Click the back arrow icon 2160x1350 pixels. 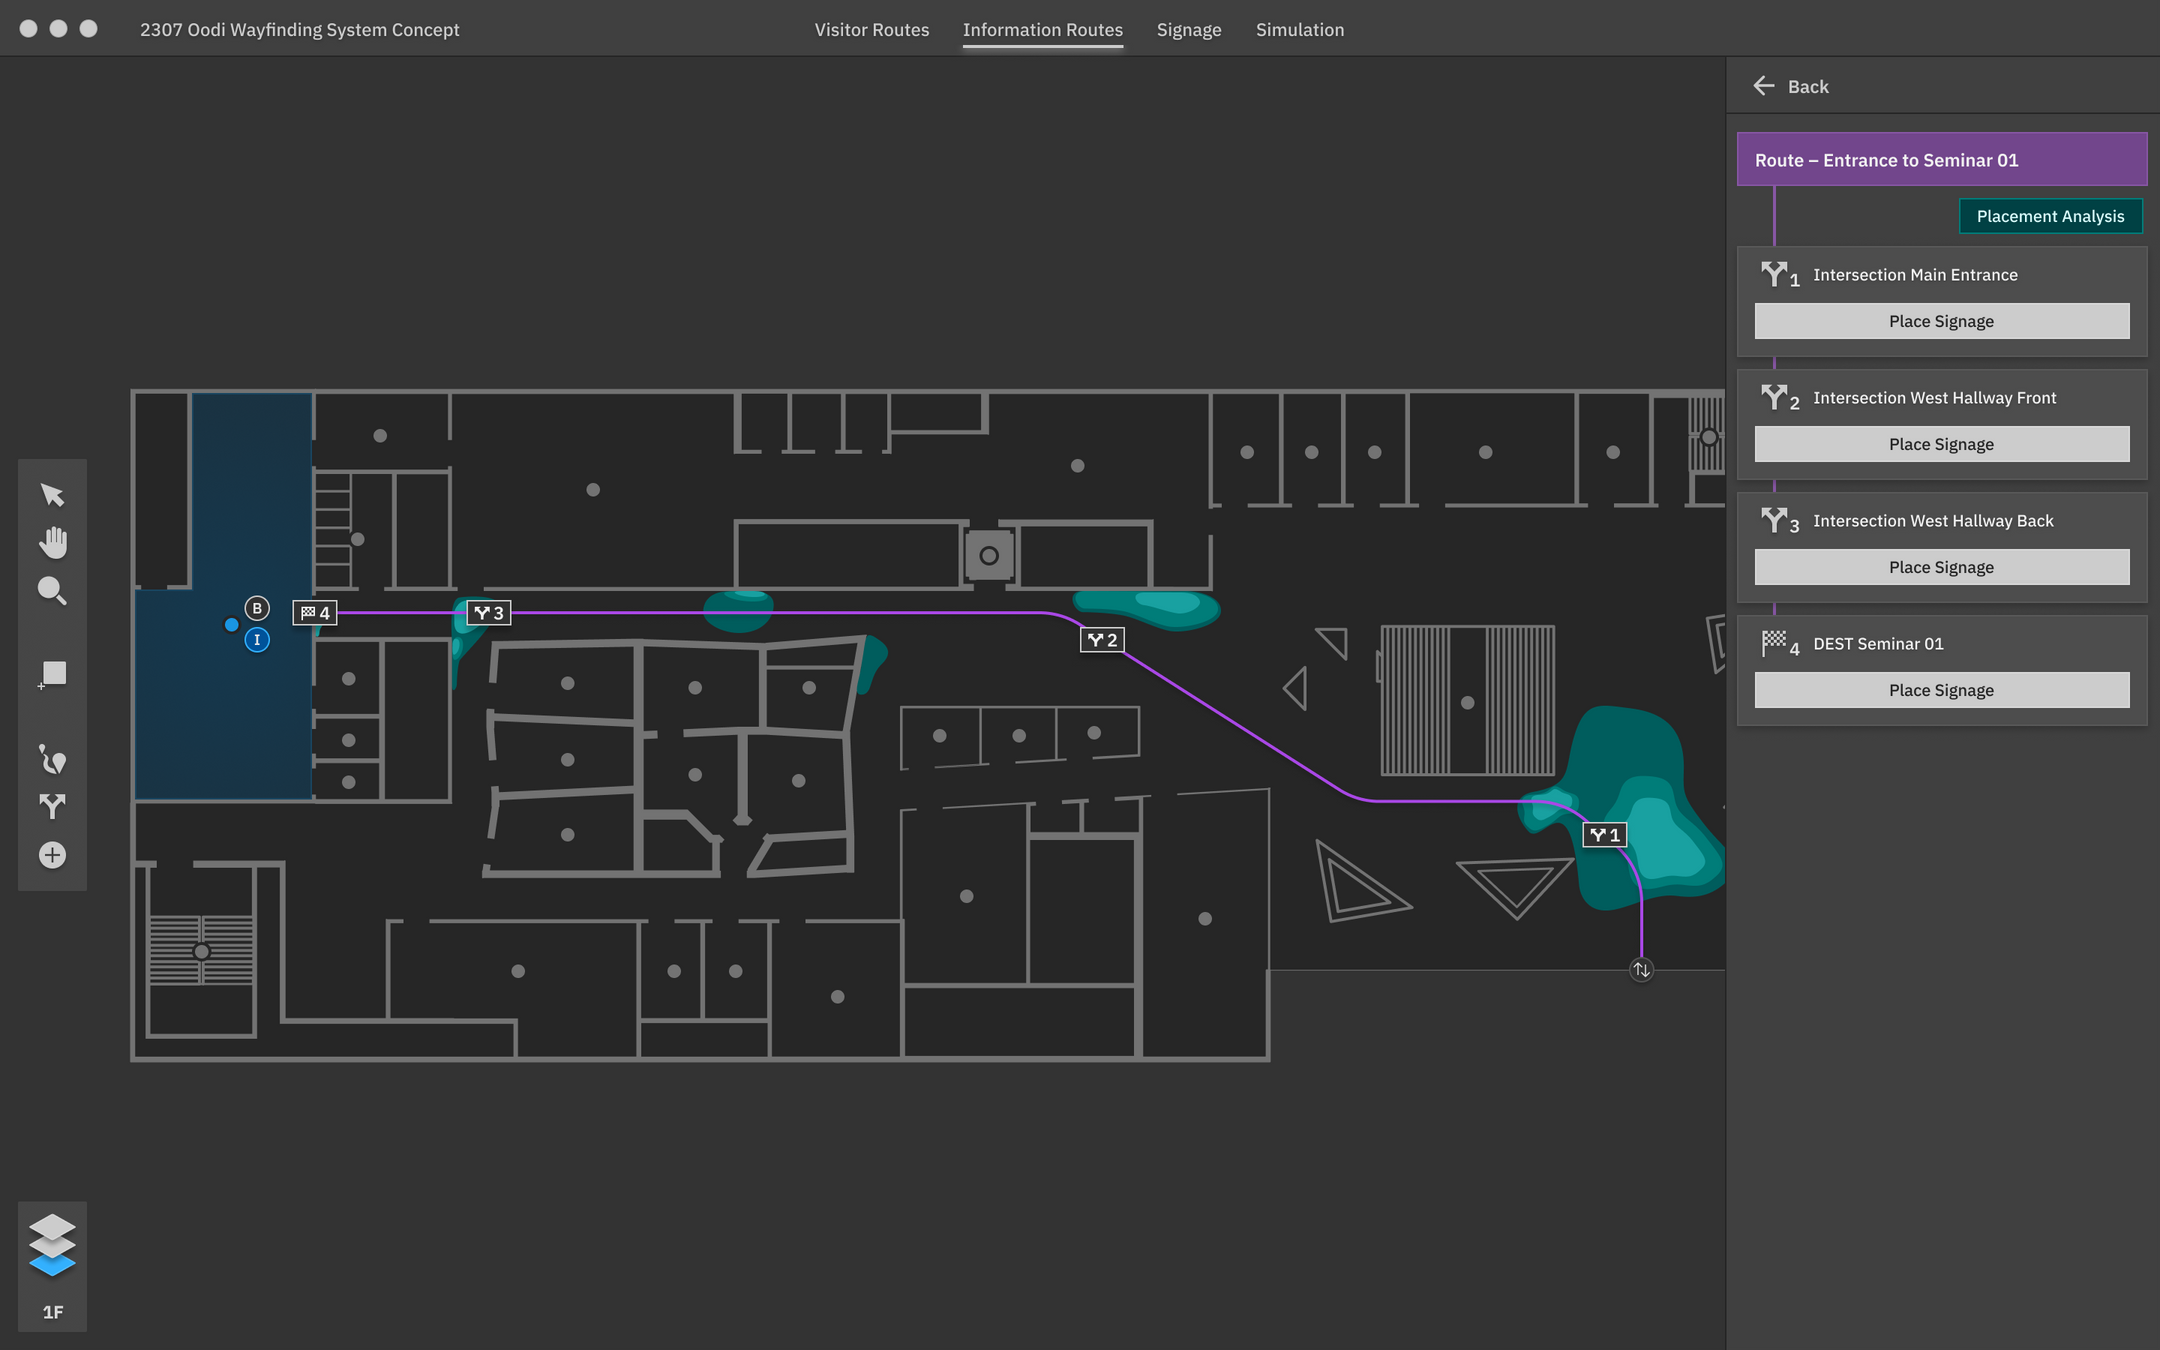pos(1764,86)
